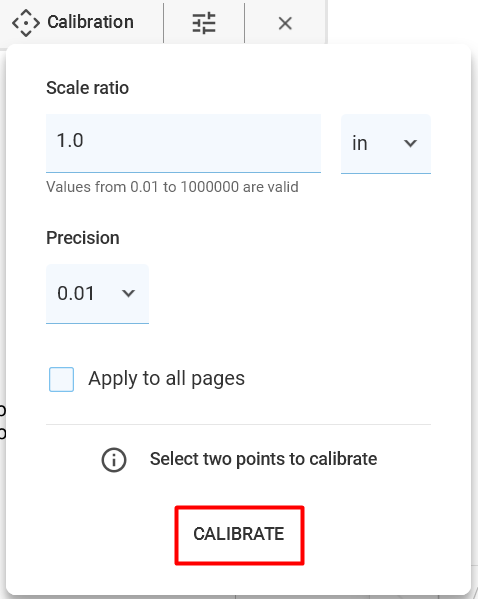Open the calibration settings sliders icon
Image resolution: width=478 pixels, height=599 pixels.
pyautogui.click(x=204, y=23)
